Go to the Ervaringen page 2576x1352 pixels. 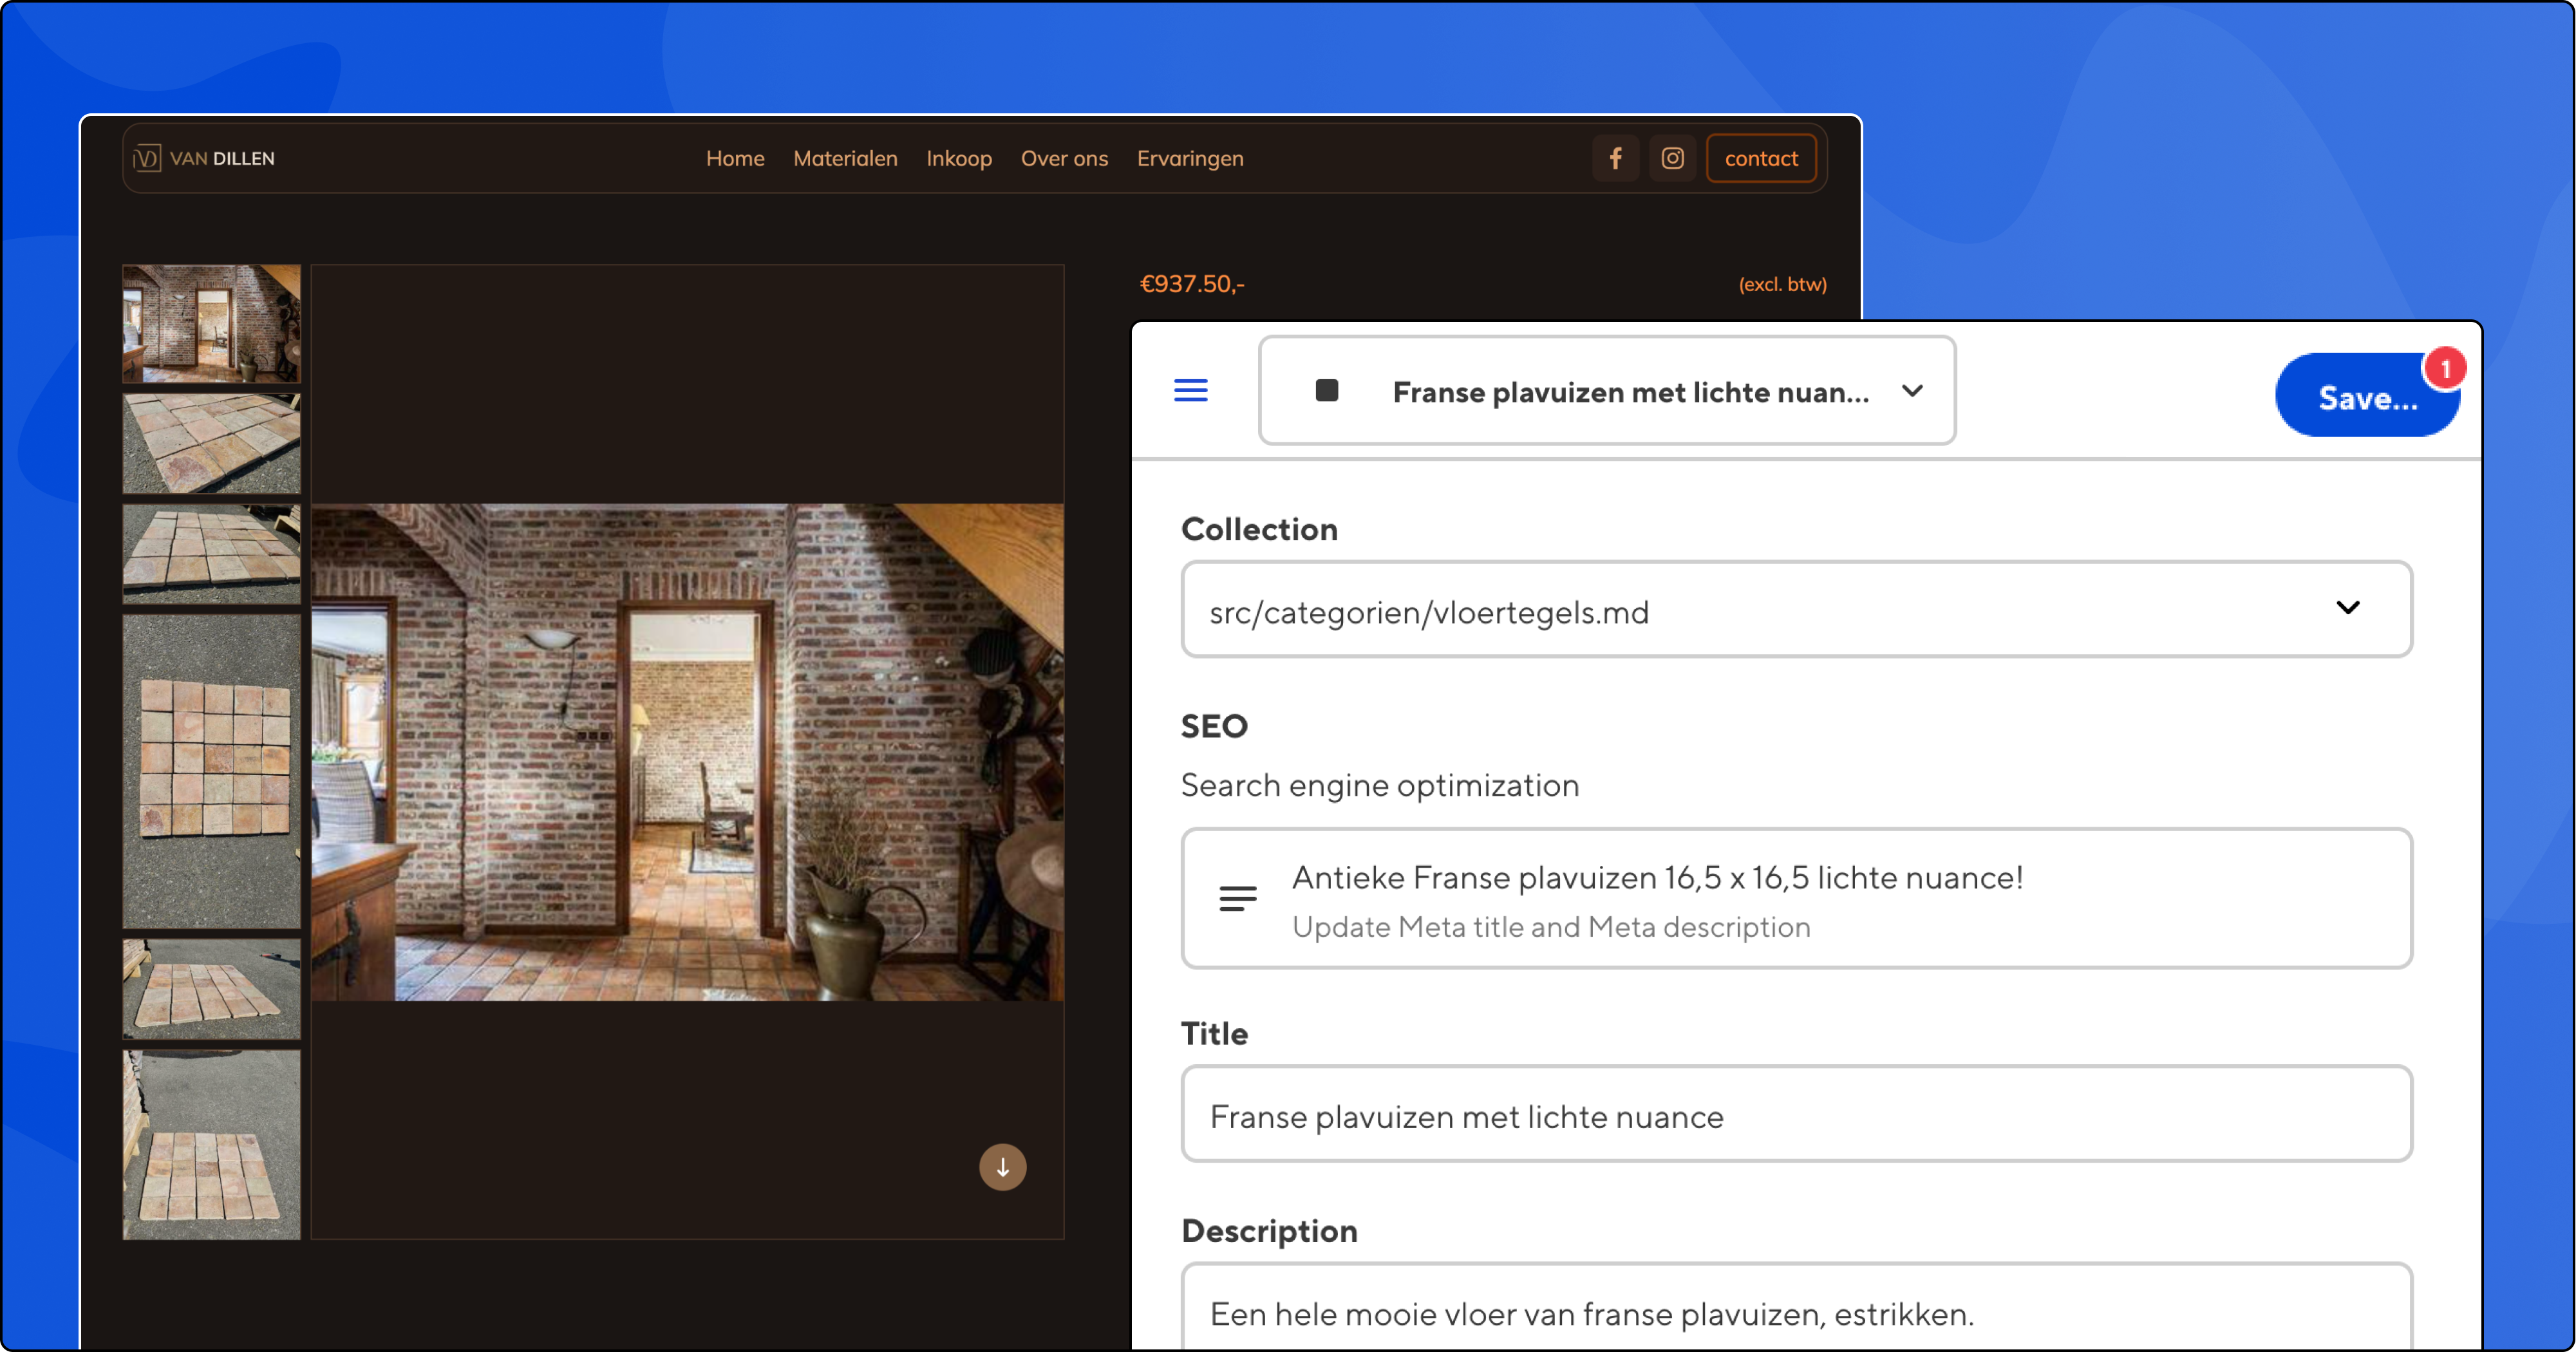(x=1189, y=158)
